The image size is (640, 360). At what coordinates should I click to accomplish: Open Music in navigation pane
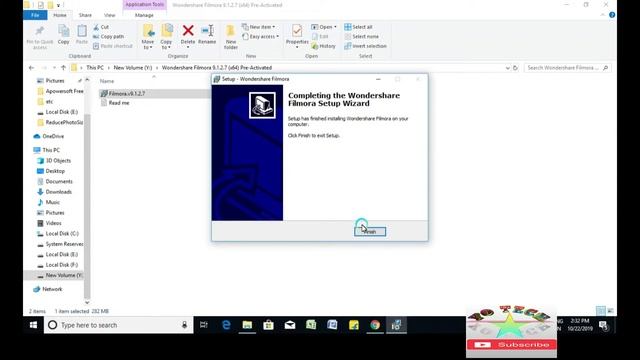(x=52, y=202)
